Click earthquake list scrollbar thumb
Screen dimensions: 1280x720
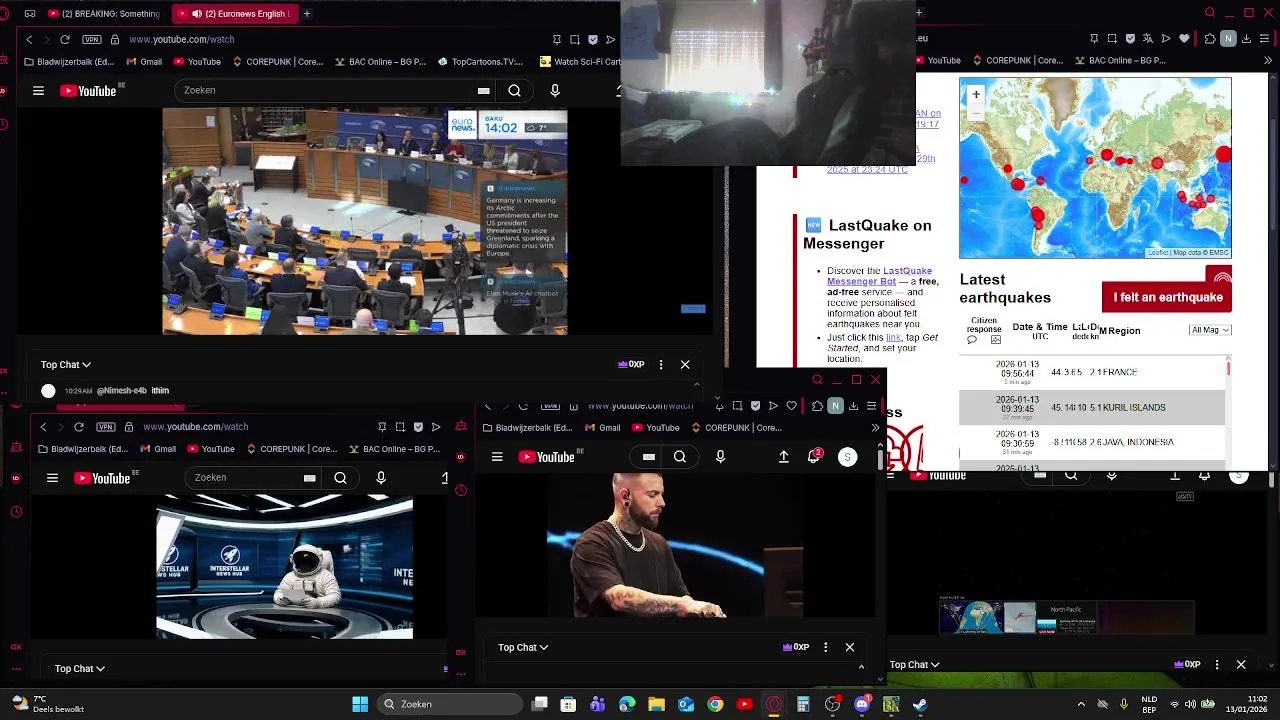tap(1228, 369)
